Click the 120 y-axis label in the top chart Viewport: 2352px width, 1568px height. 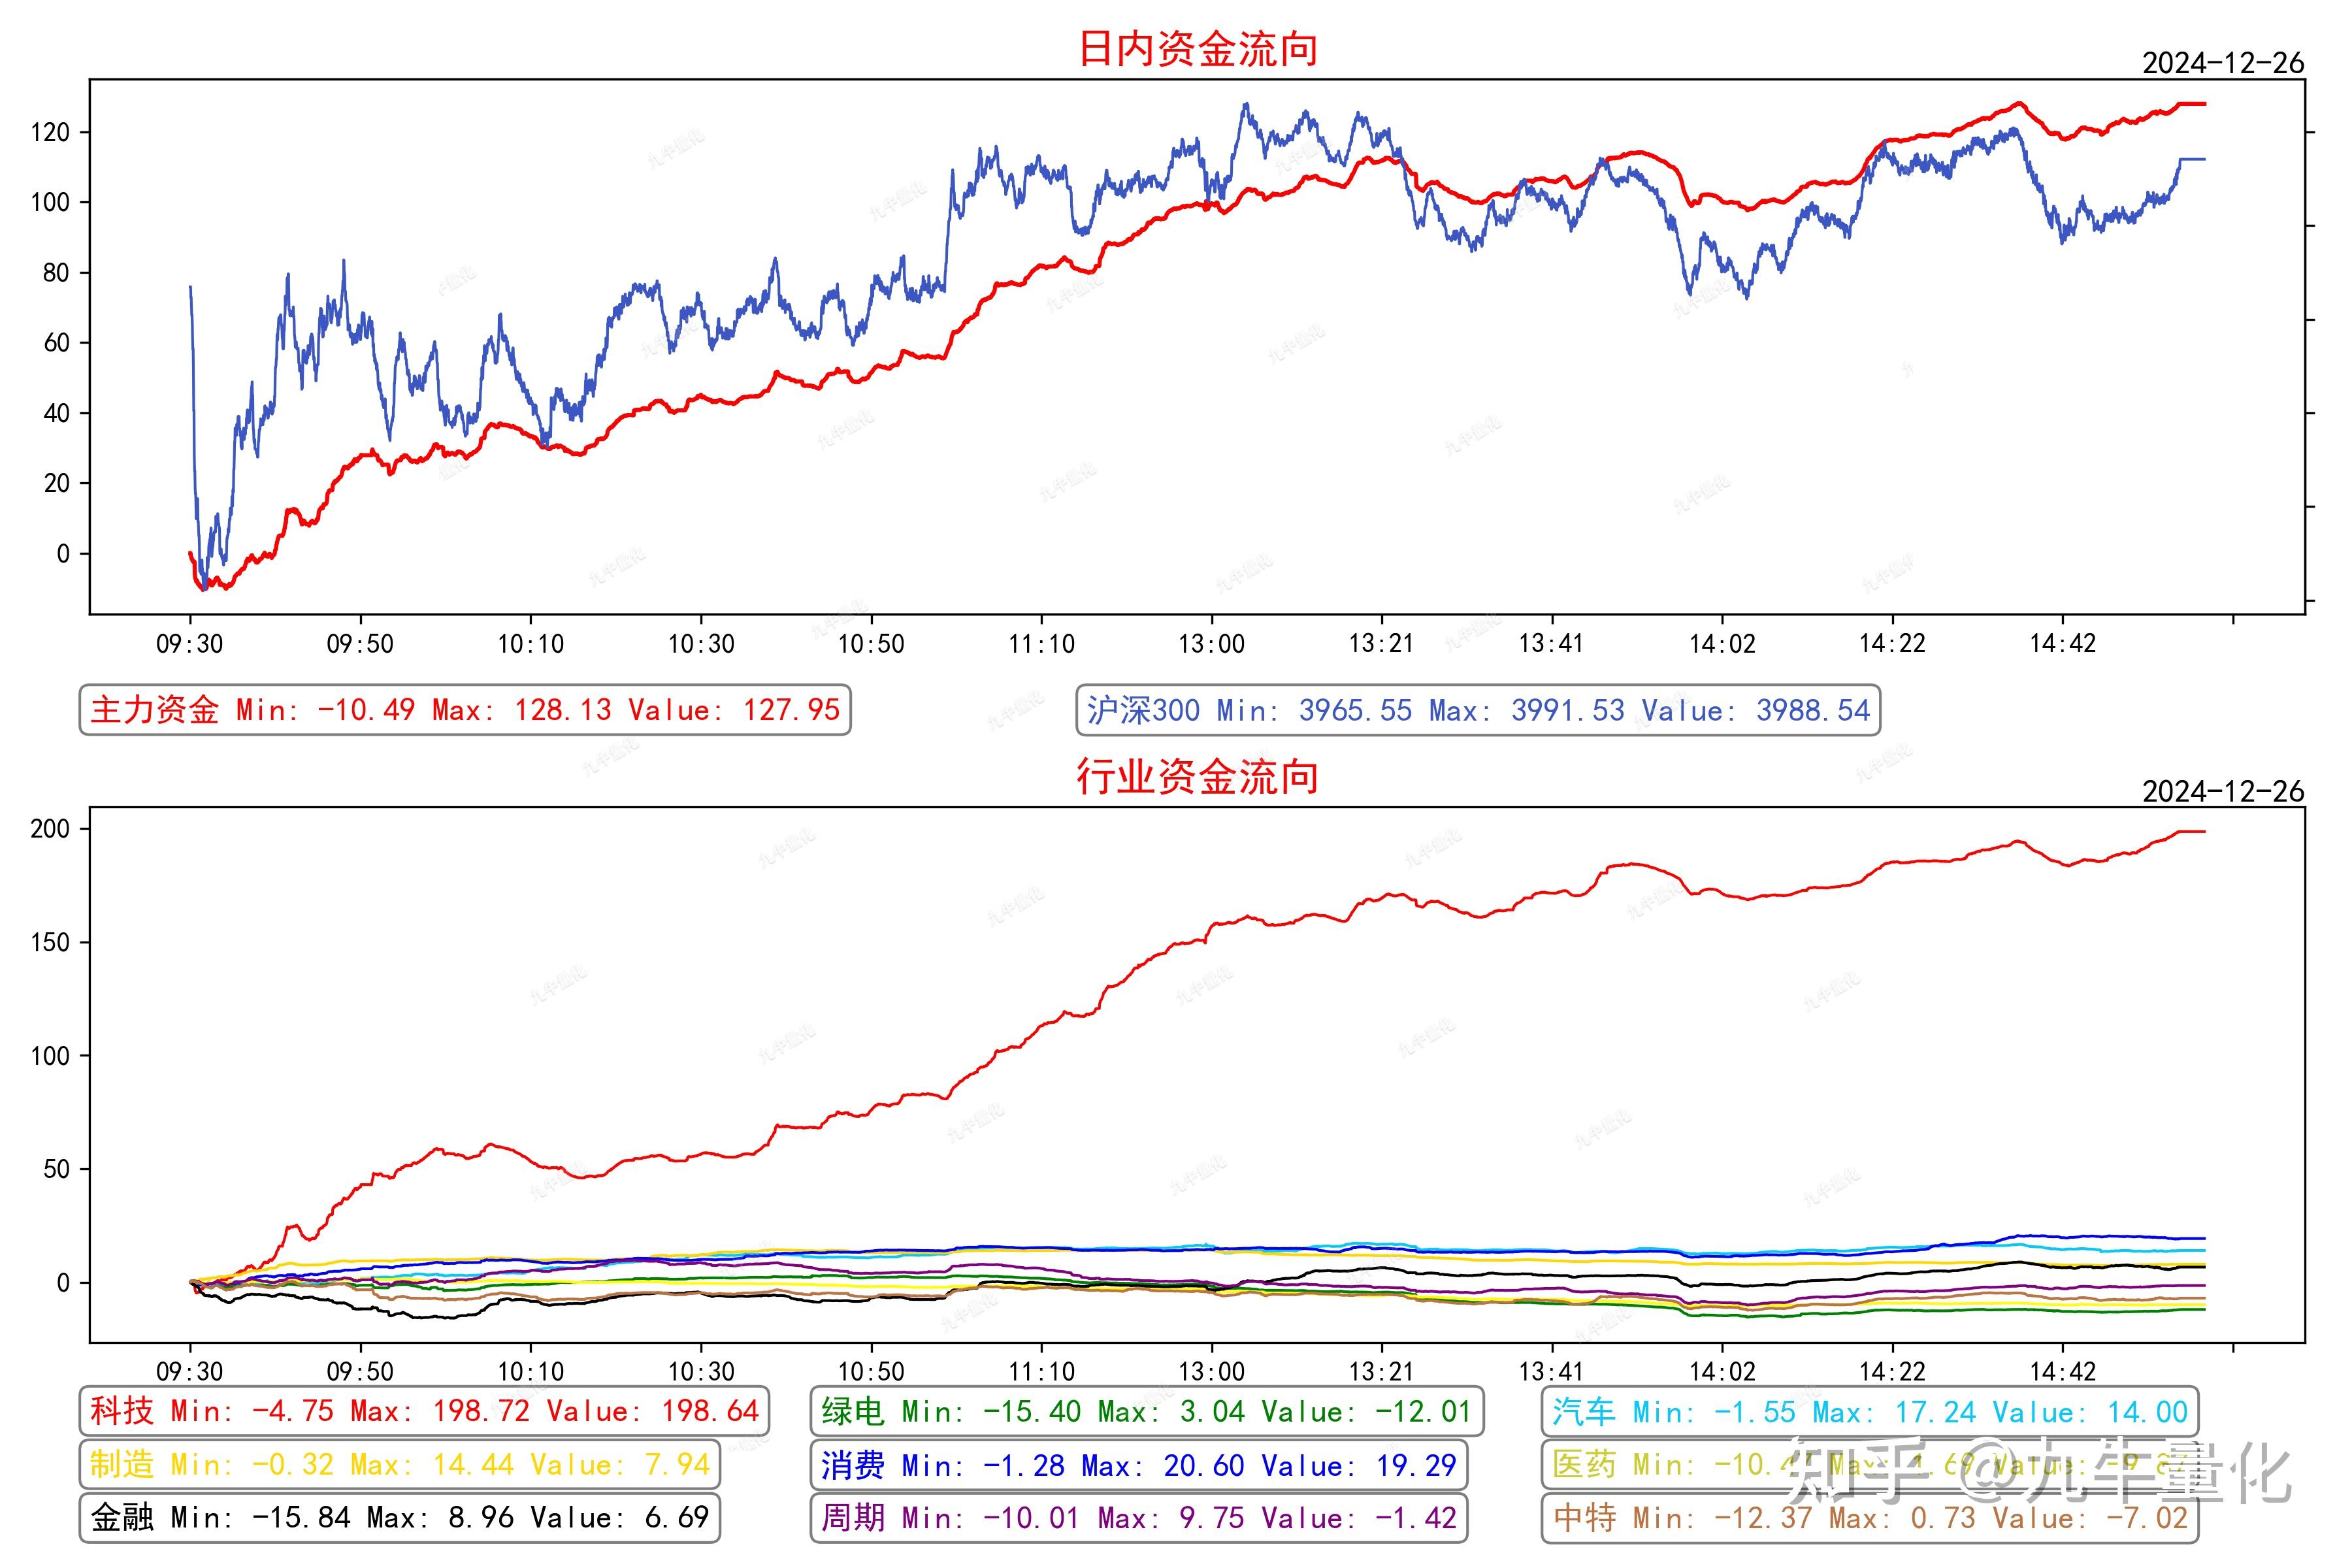tap(50, 132)
